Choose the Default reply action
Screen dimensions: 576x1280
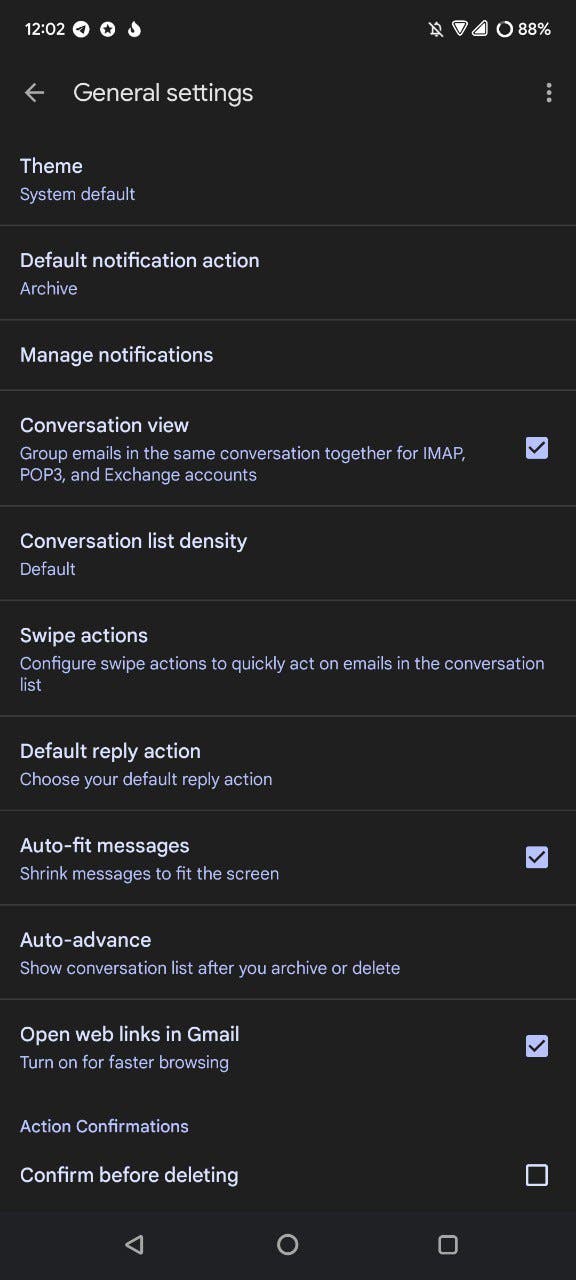point(288,763)
